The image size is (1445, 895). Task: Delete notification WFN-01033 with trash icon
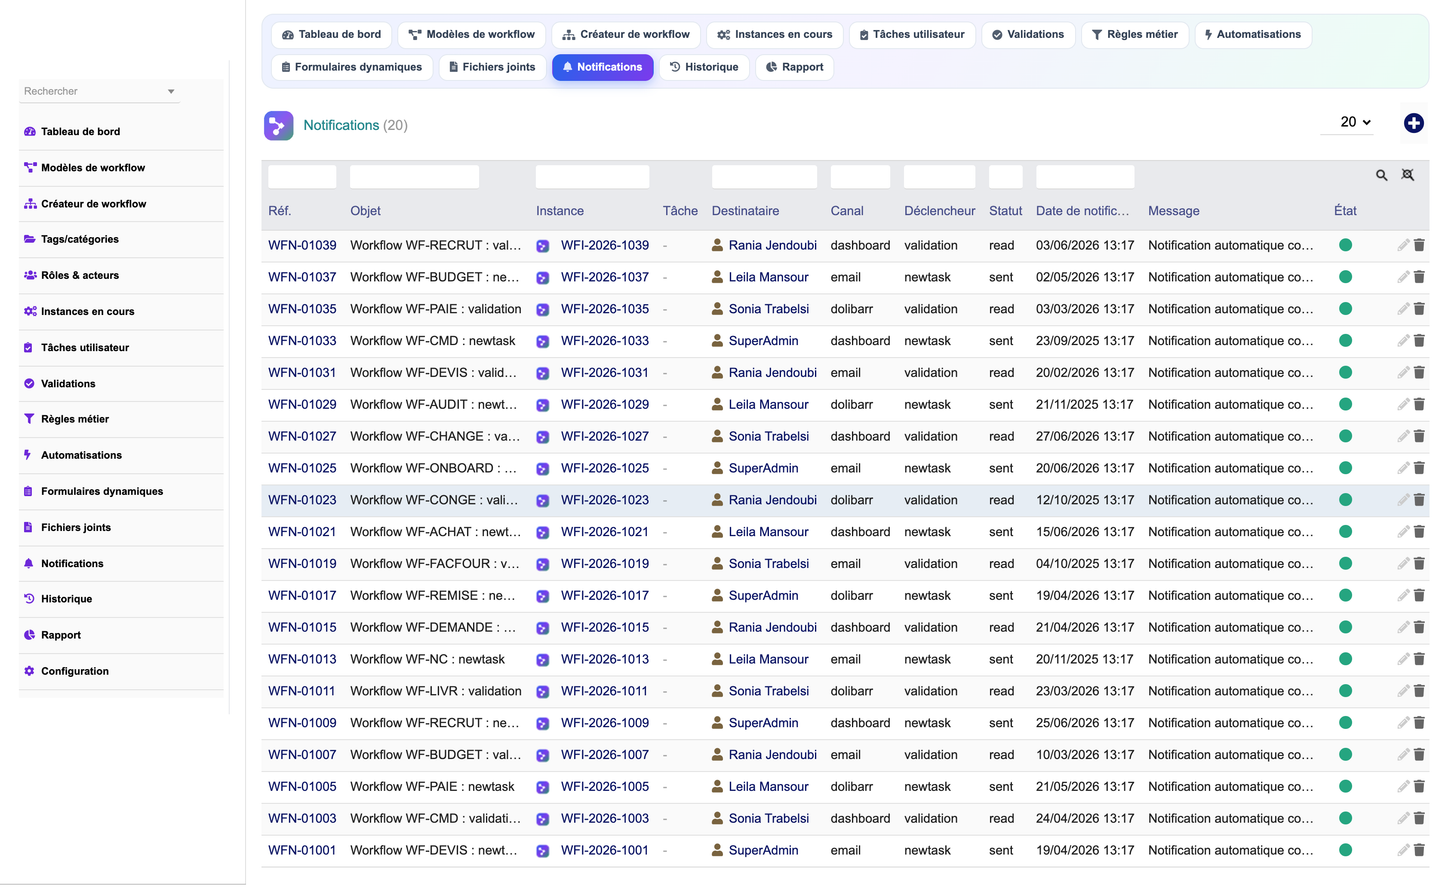(1419, 341)
